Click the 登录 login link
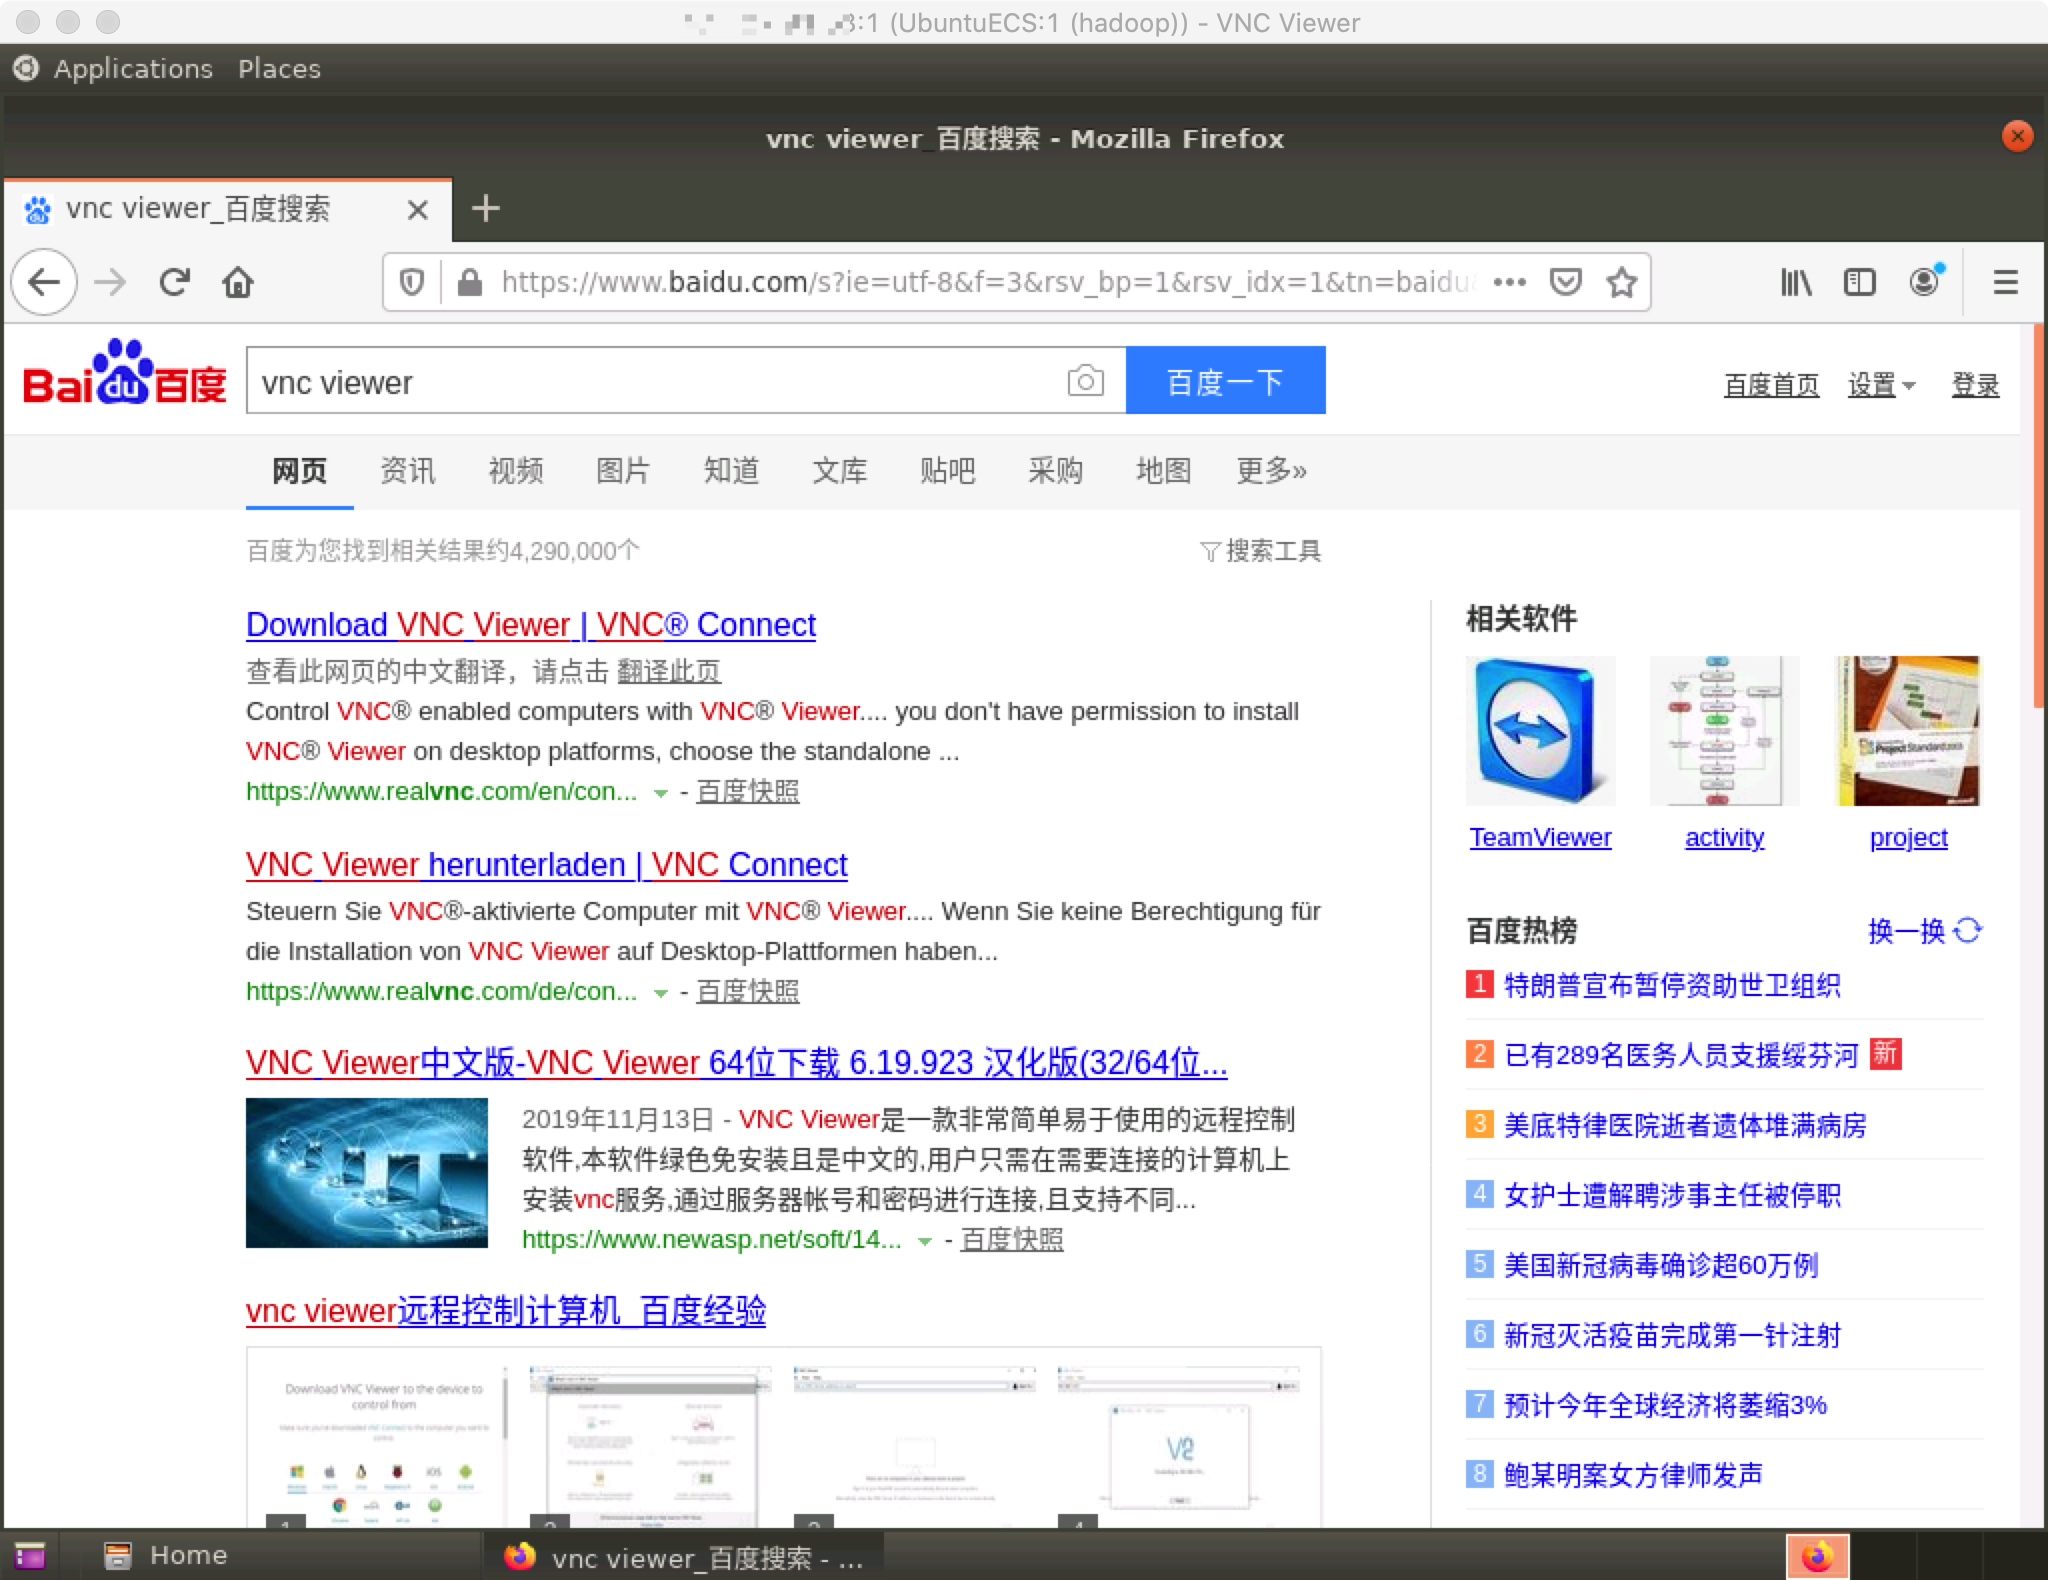This screenshot has height=1580, width=2048. coord(1975,385)
